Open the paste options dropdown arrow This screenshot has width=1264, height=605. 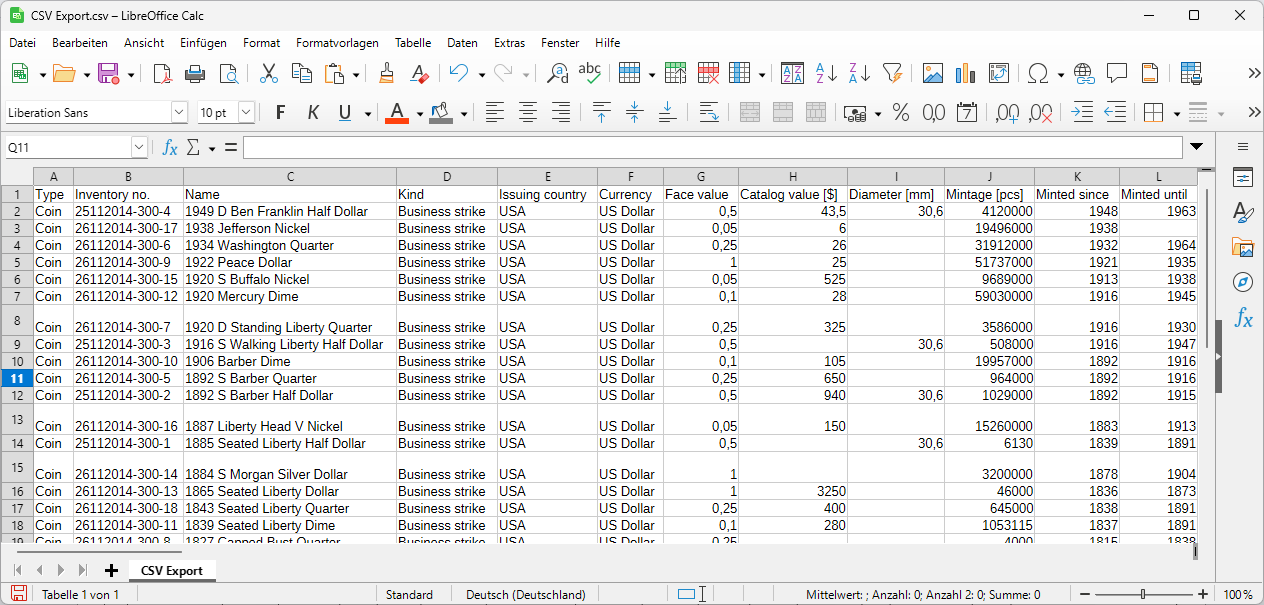click(355, 74)
